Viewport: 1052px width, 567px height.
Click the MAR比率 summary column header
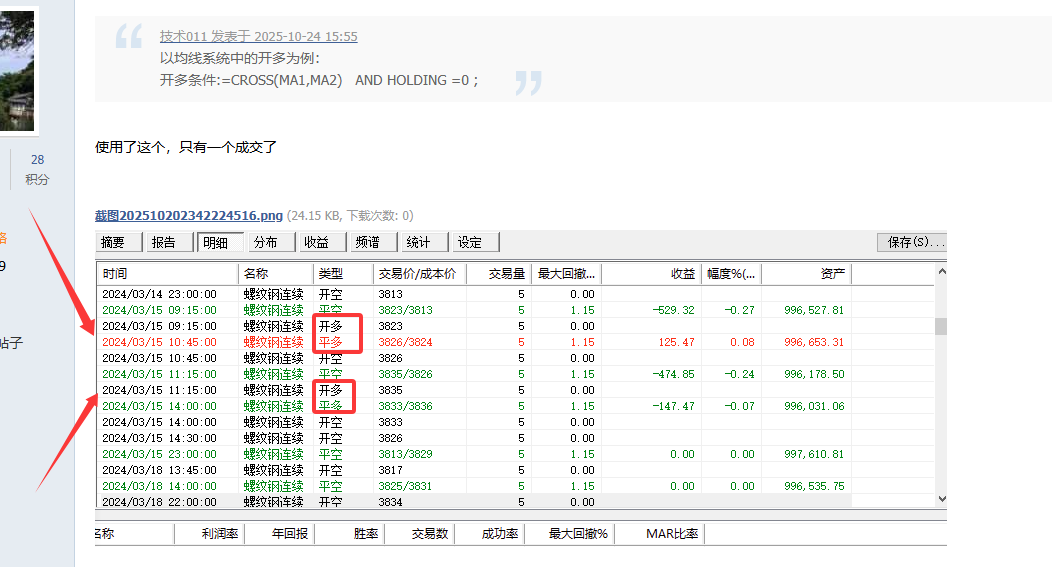660,534
